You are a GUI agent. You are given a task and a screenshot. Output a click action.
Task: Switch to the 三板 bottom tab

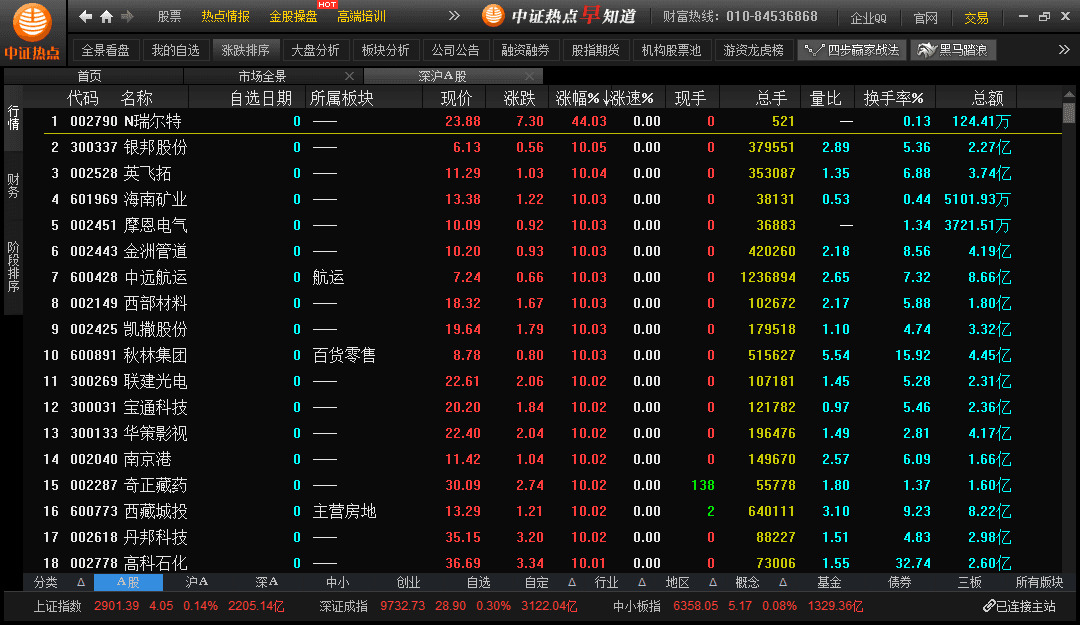tap(970, 582)
